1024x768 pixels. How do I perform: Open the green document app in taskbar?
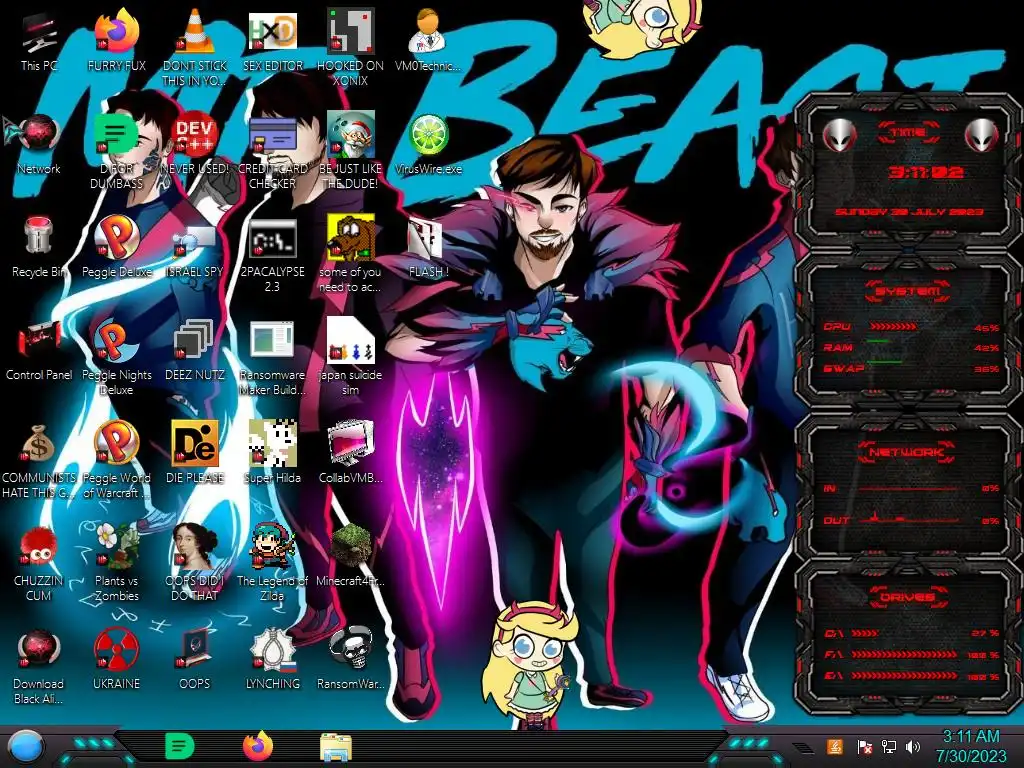tap(180, 746)
